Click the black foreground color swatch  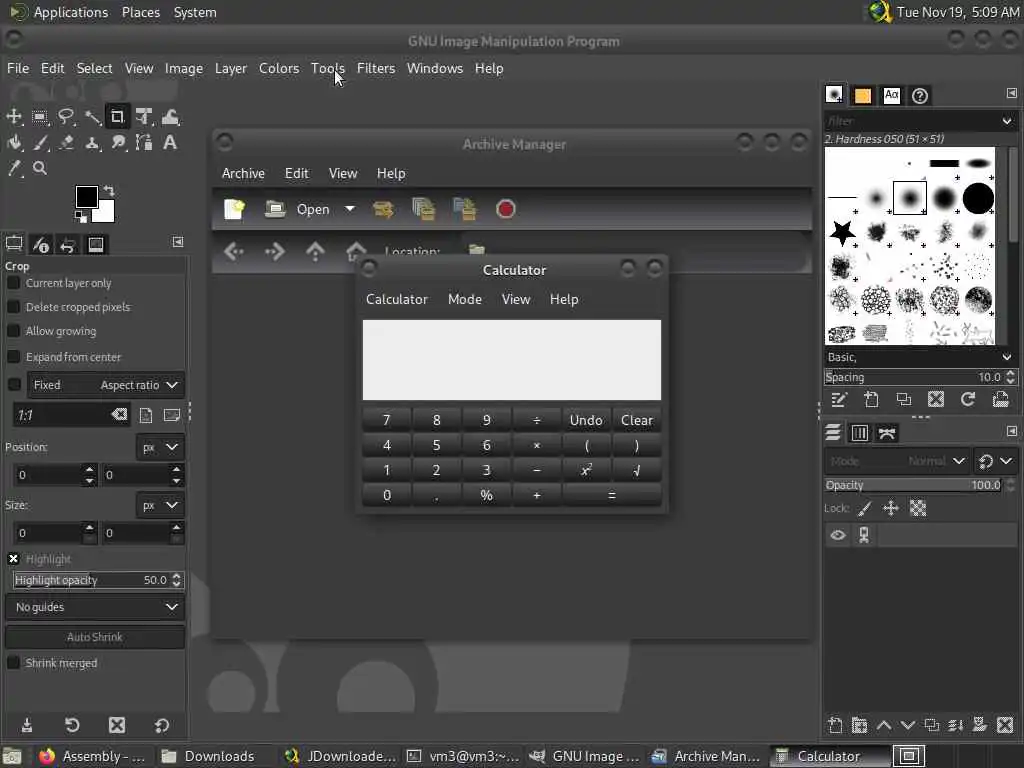coord(86,196)
